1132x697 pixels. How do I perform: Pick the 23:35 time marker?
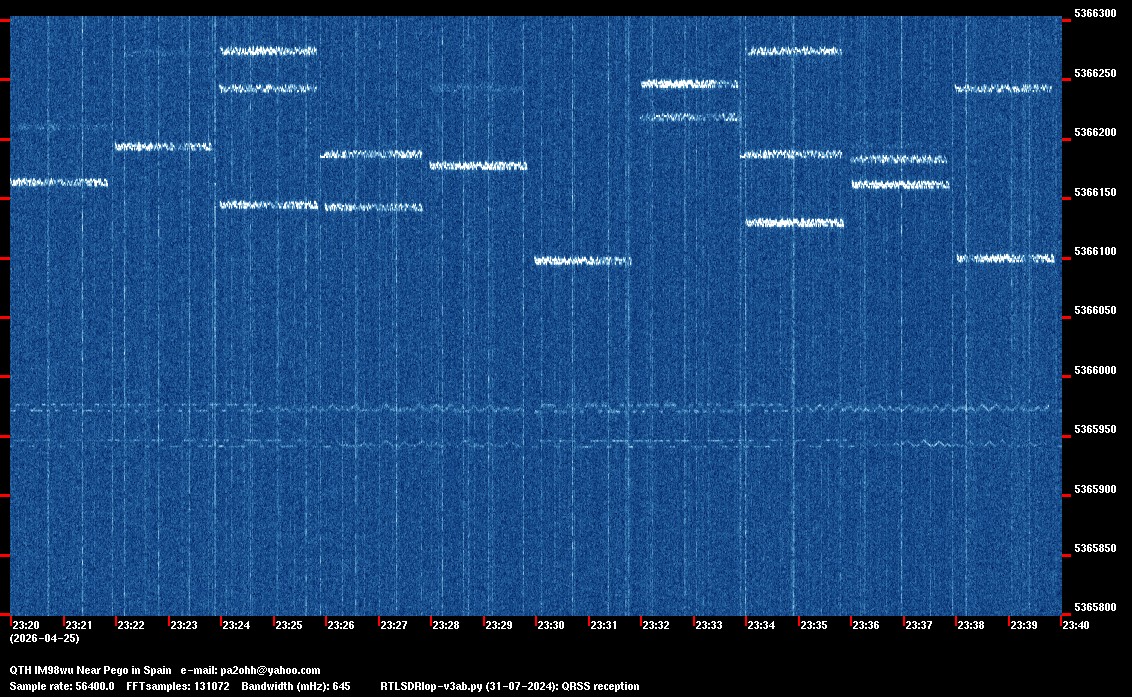[814, 625]
